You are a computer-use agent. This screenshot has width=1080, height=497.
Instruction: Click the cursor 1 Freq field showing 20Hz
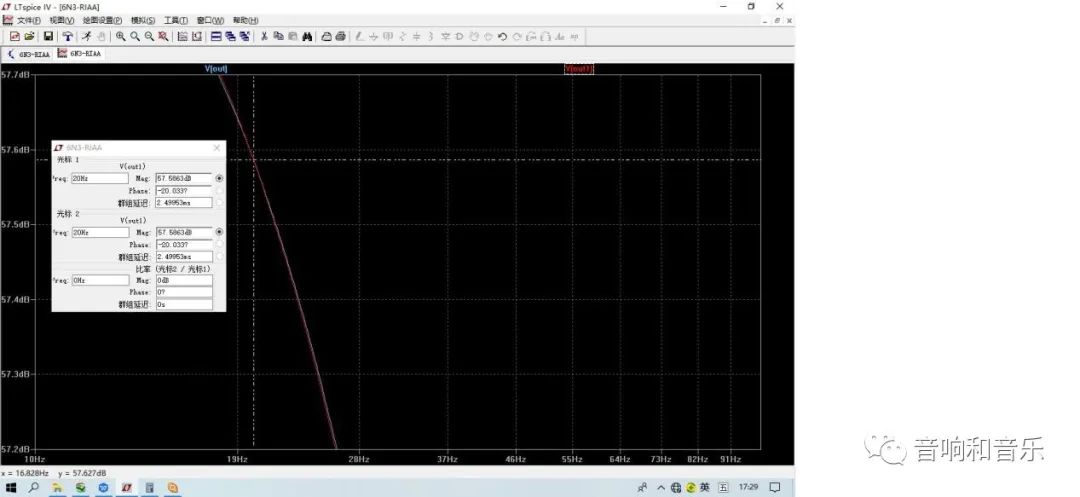pyautogui.click(x=100, y=178)
